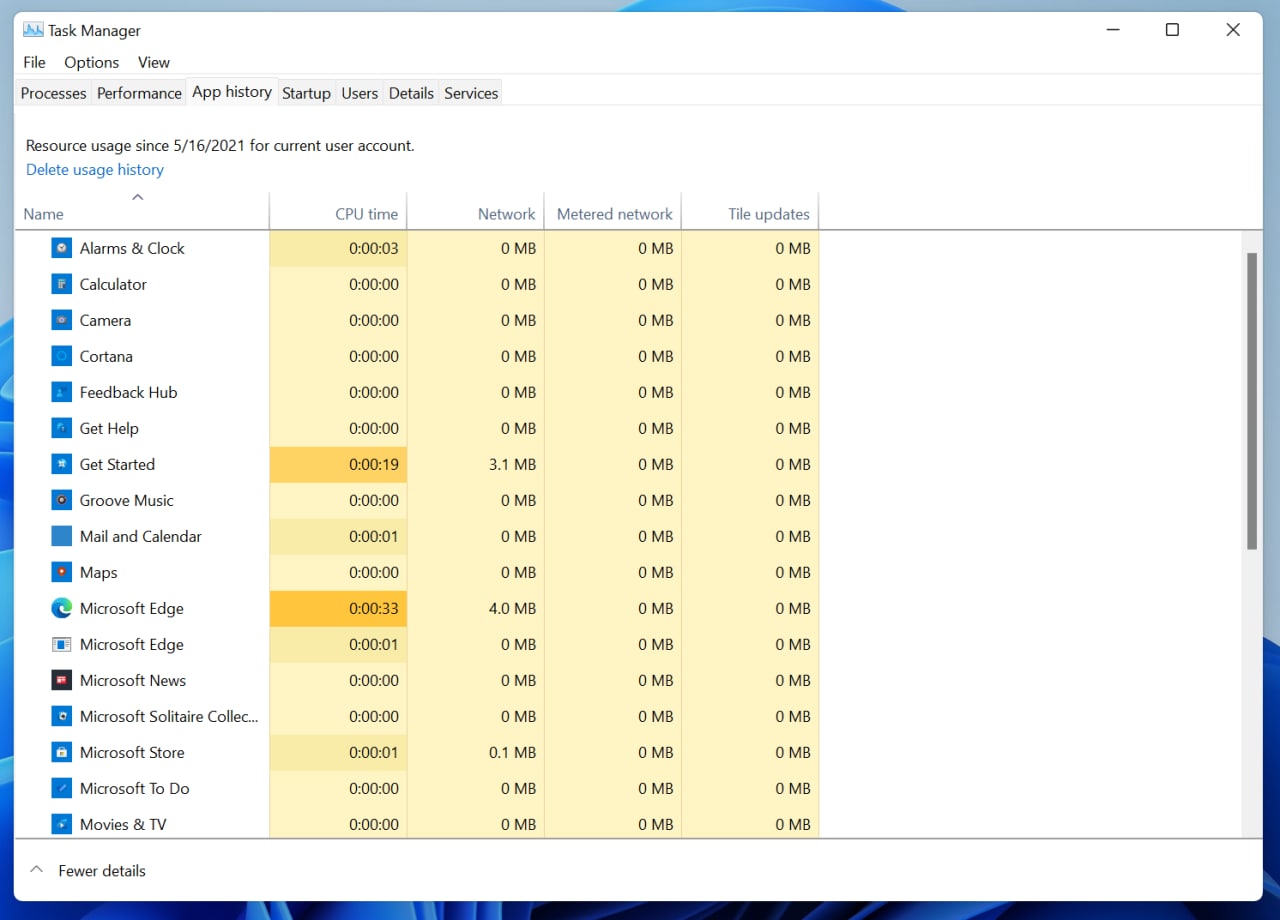Click the Microsoft Edge icon with 0:00:33
The width and height of the screenshot is (1280, 920).
pos(62,608)
